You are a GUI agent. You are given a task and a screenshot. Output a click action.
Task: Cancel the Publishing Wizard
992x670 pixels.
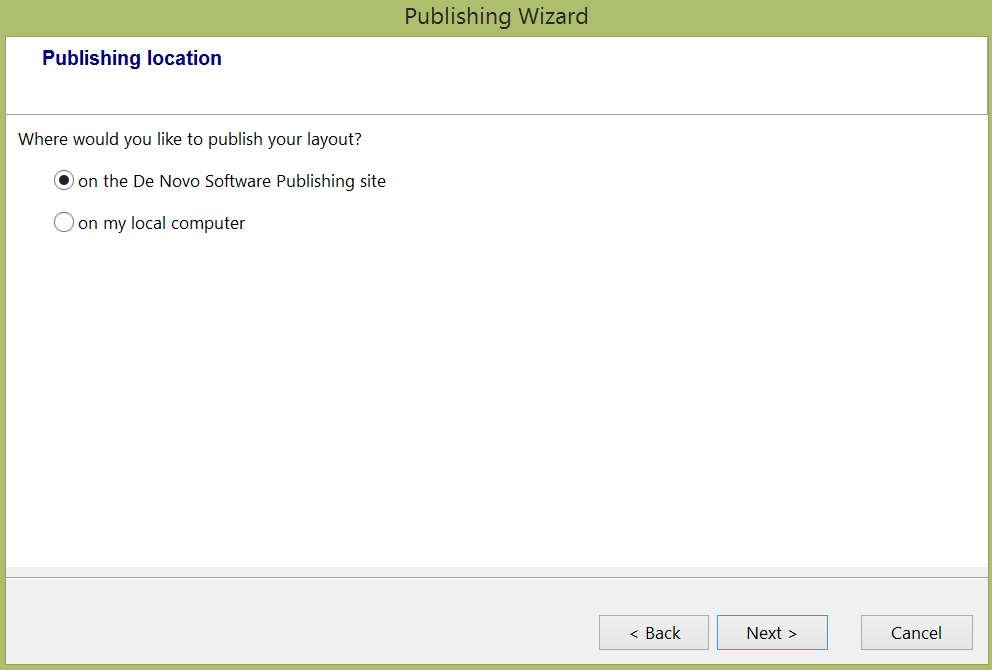click(916, 633)
